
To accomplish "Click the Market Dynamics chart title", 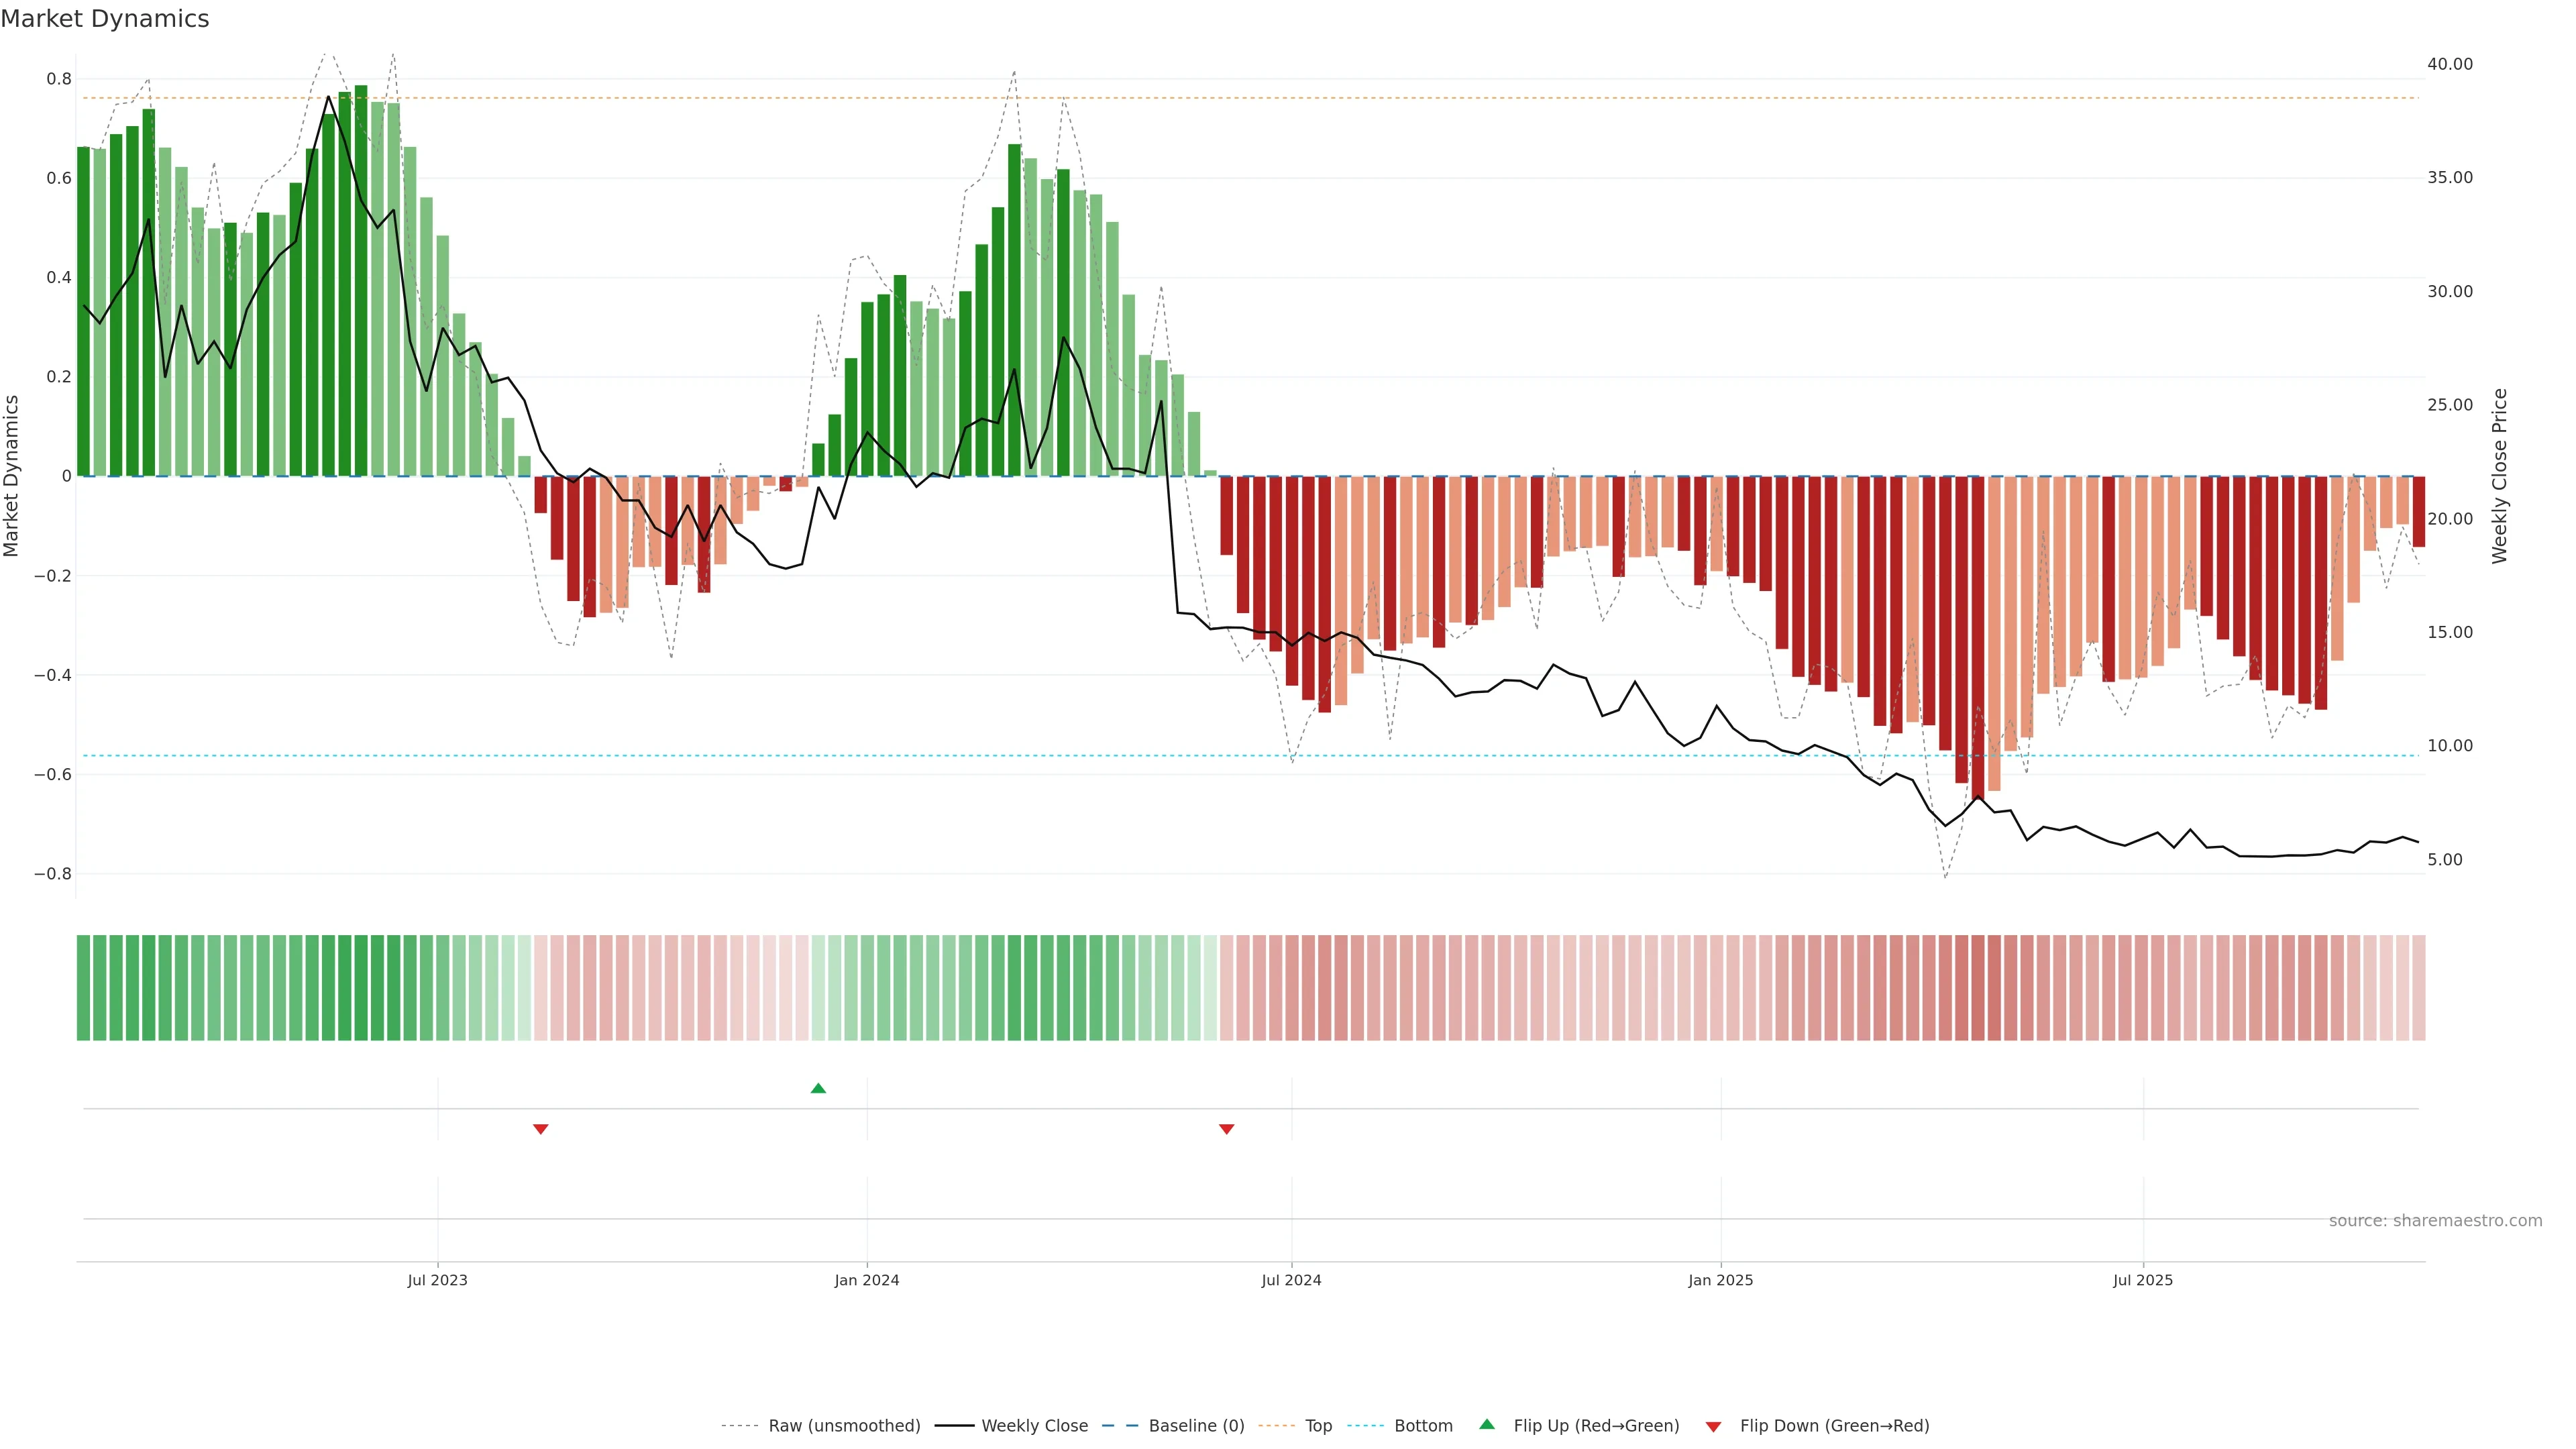I will [105, 19].
